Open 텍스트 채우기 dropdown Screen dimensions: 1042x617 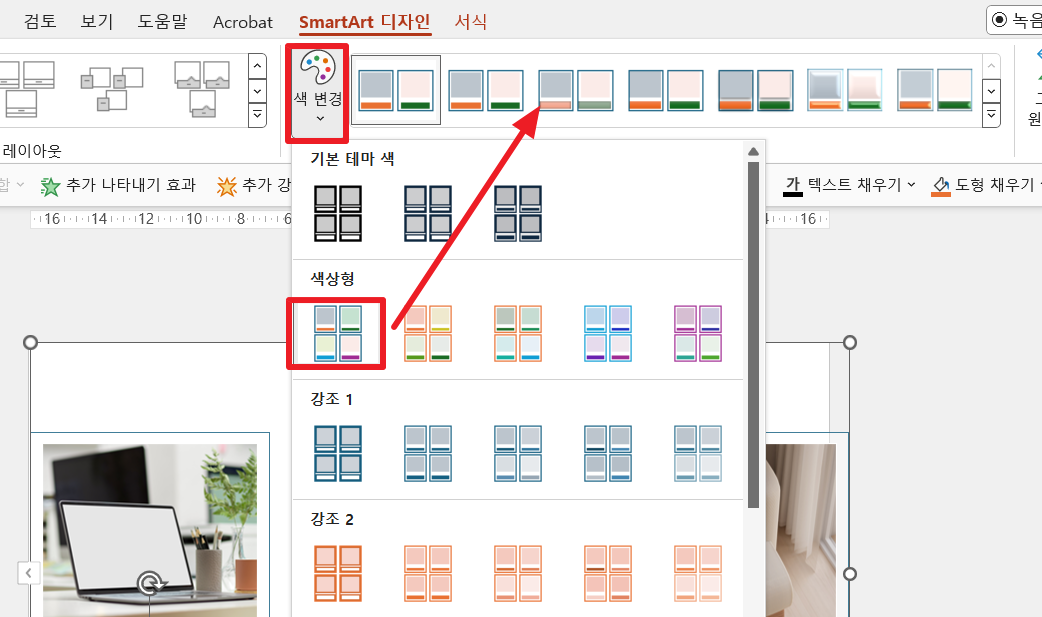849,185
